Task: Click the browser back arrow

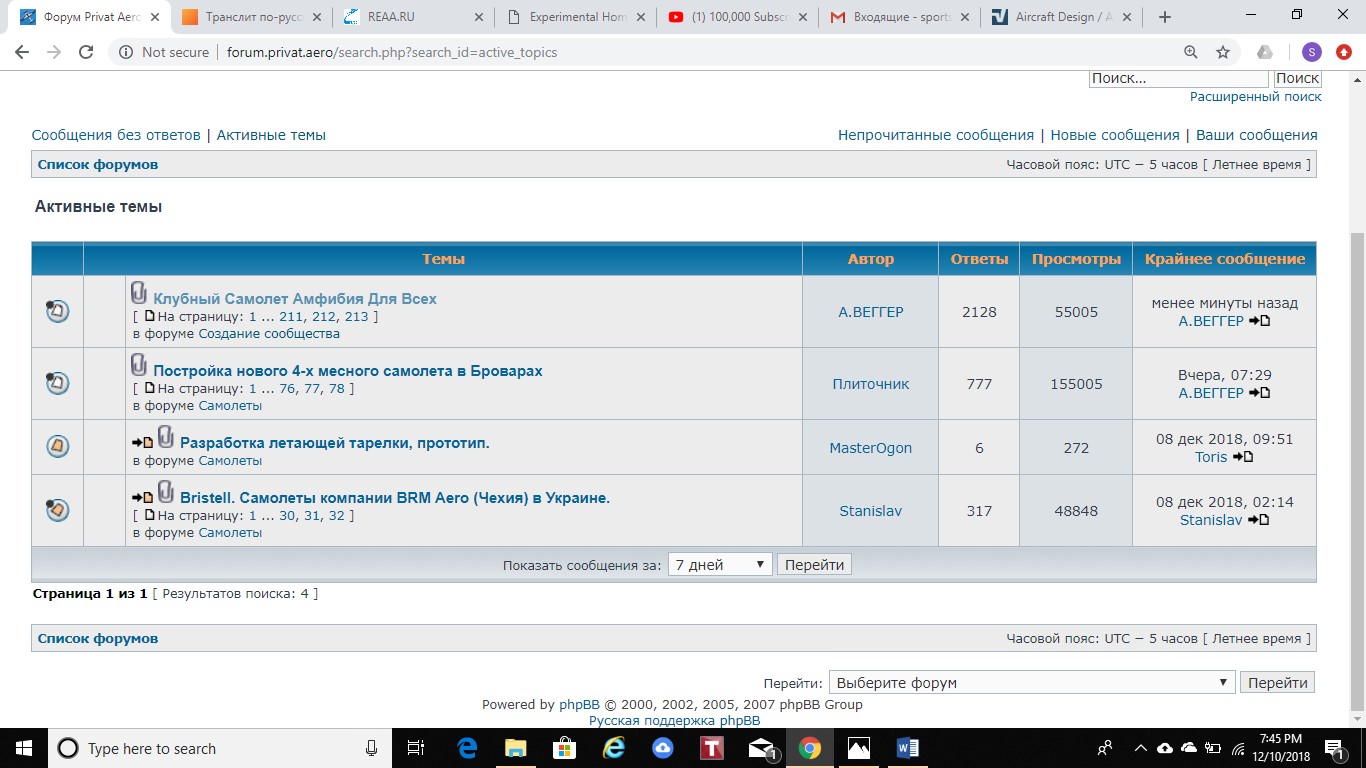Action: coord(24,52)
